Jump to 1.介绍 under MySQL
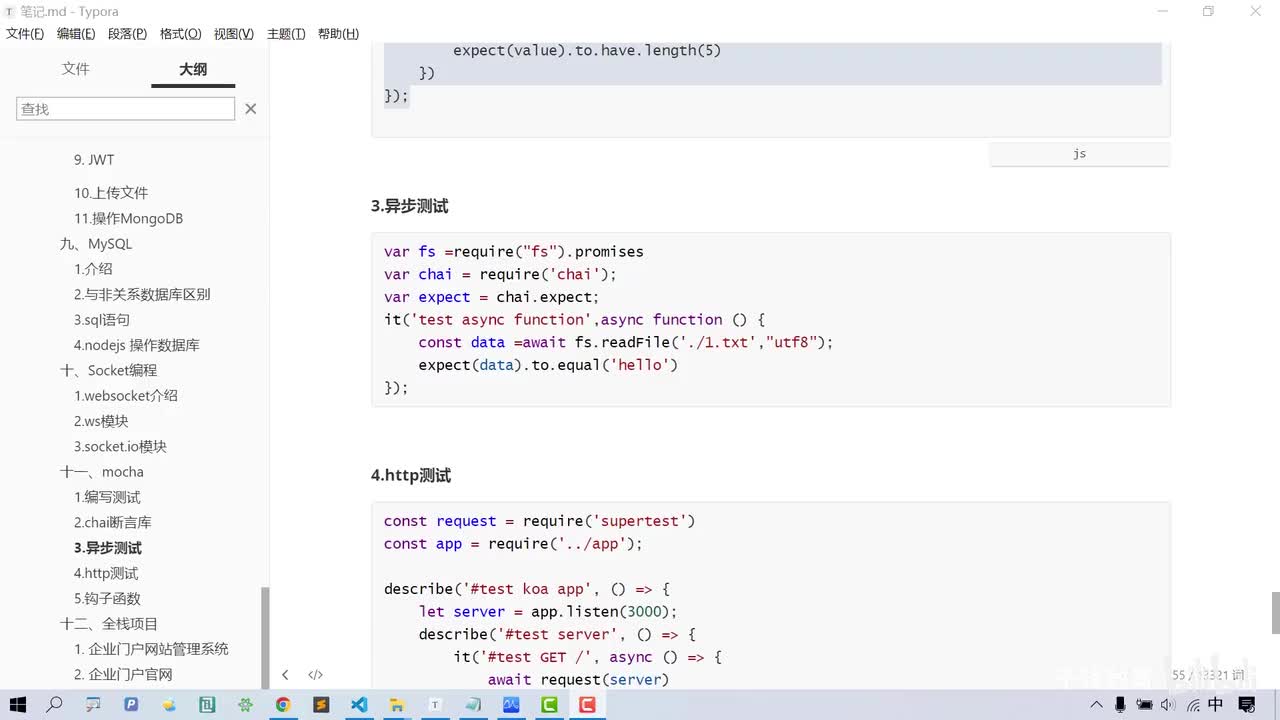The height and width of the screenshot is (720, 1280). 93,269
